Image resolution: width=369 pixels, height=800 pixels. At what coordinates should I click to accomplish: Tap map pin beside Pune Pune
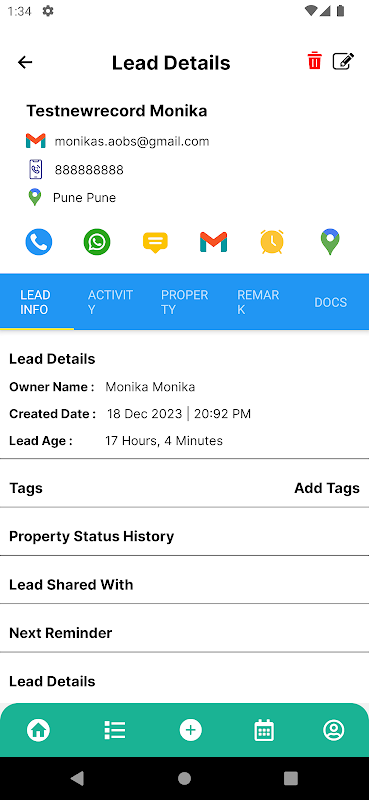point(35,197)
